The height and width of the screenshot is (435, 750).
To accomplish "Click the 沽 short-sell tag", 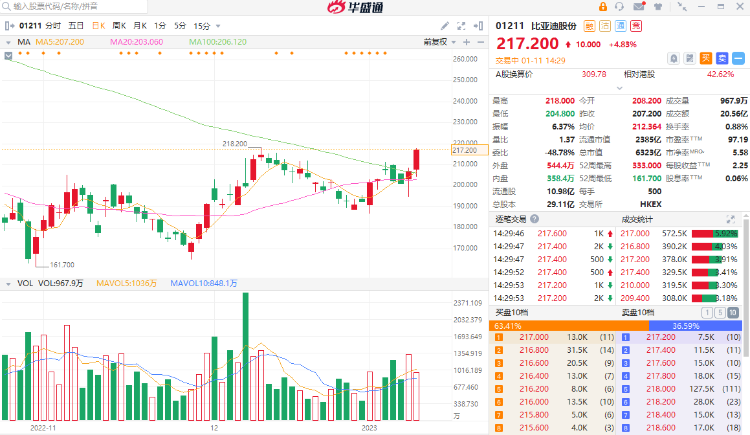I will [605, 26].
